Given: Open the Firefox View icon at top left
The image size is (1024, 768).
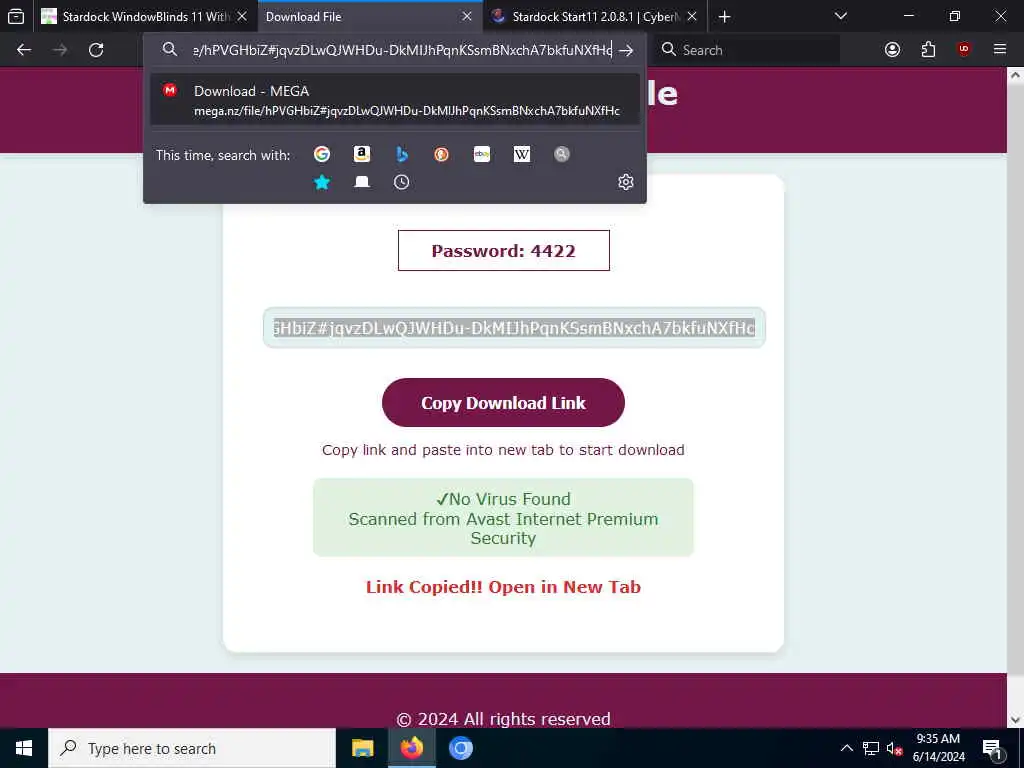Looking at the screenshot, I should [x=16, y=16].
